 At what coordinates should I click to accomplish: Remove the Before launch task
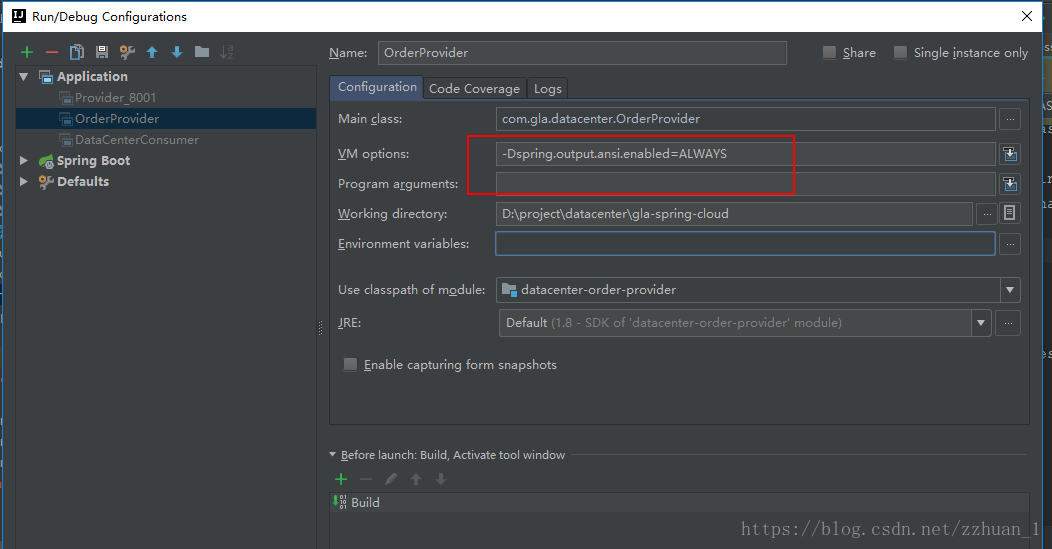366,479
